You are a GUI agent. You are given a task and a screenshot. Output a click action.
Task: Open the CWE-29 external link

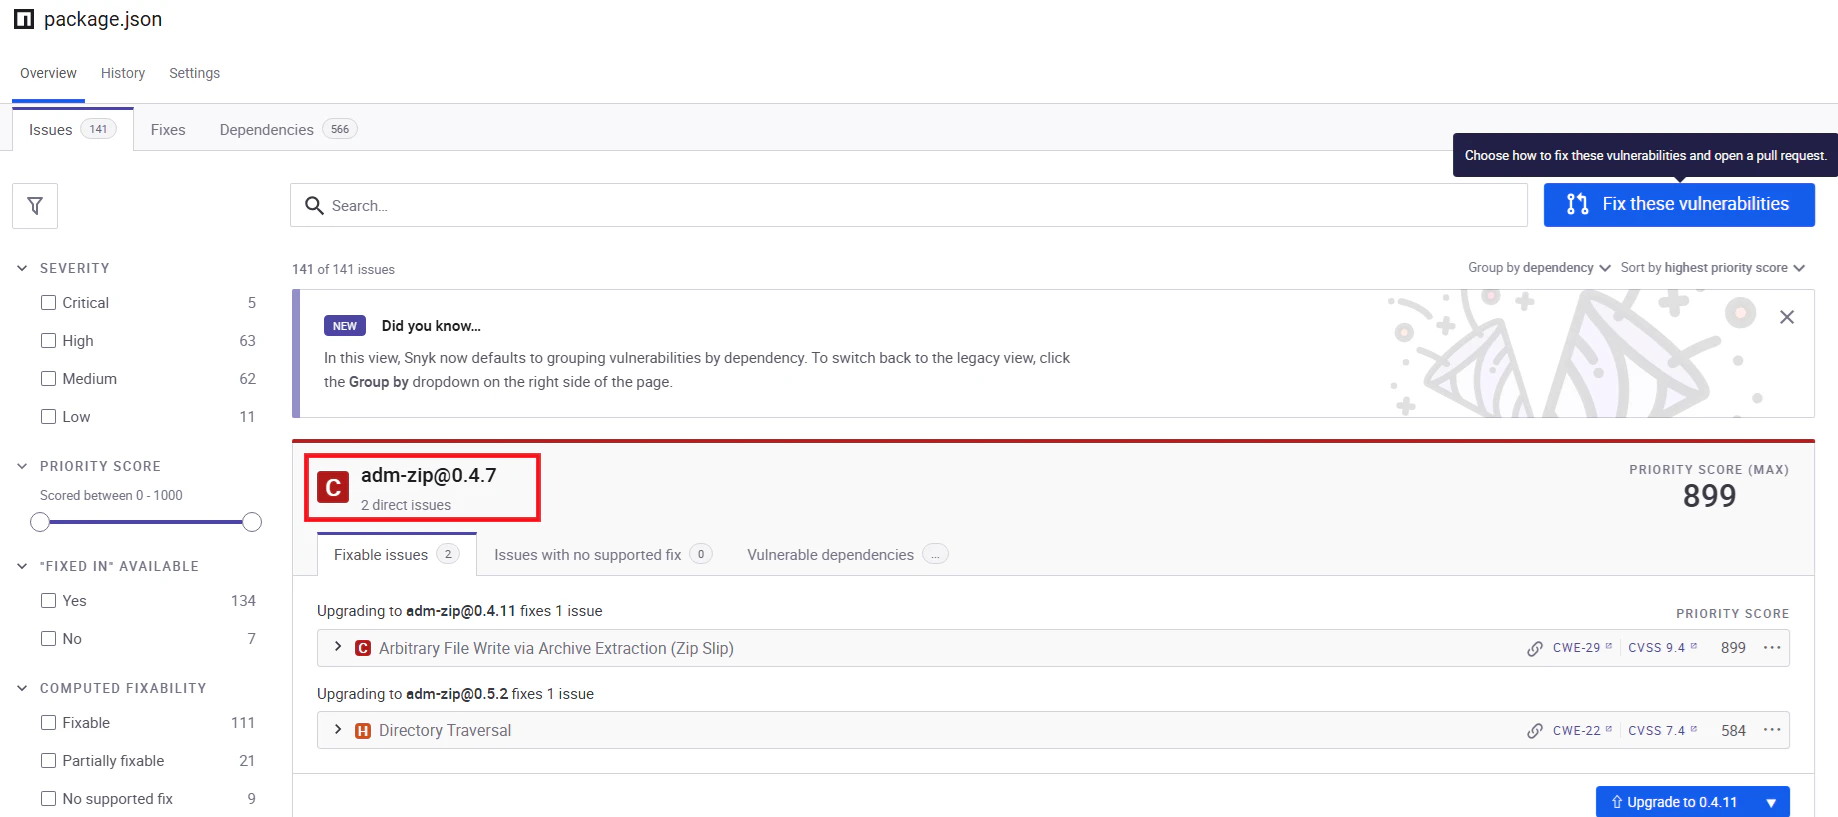(1582, 648)
